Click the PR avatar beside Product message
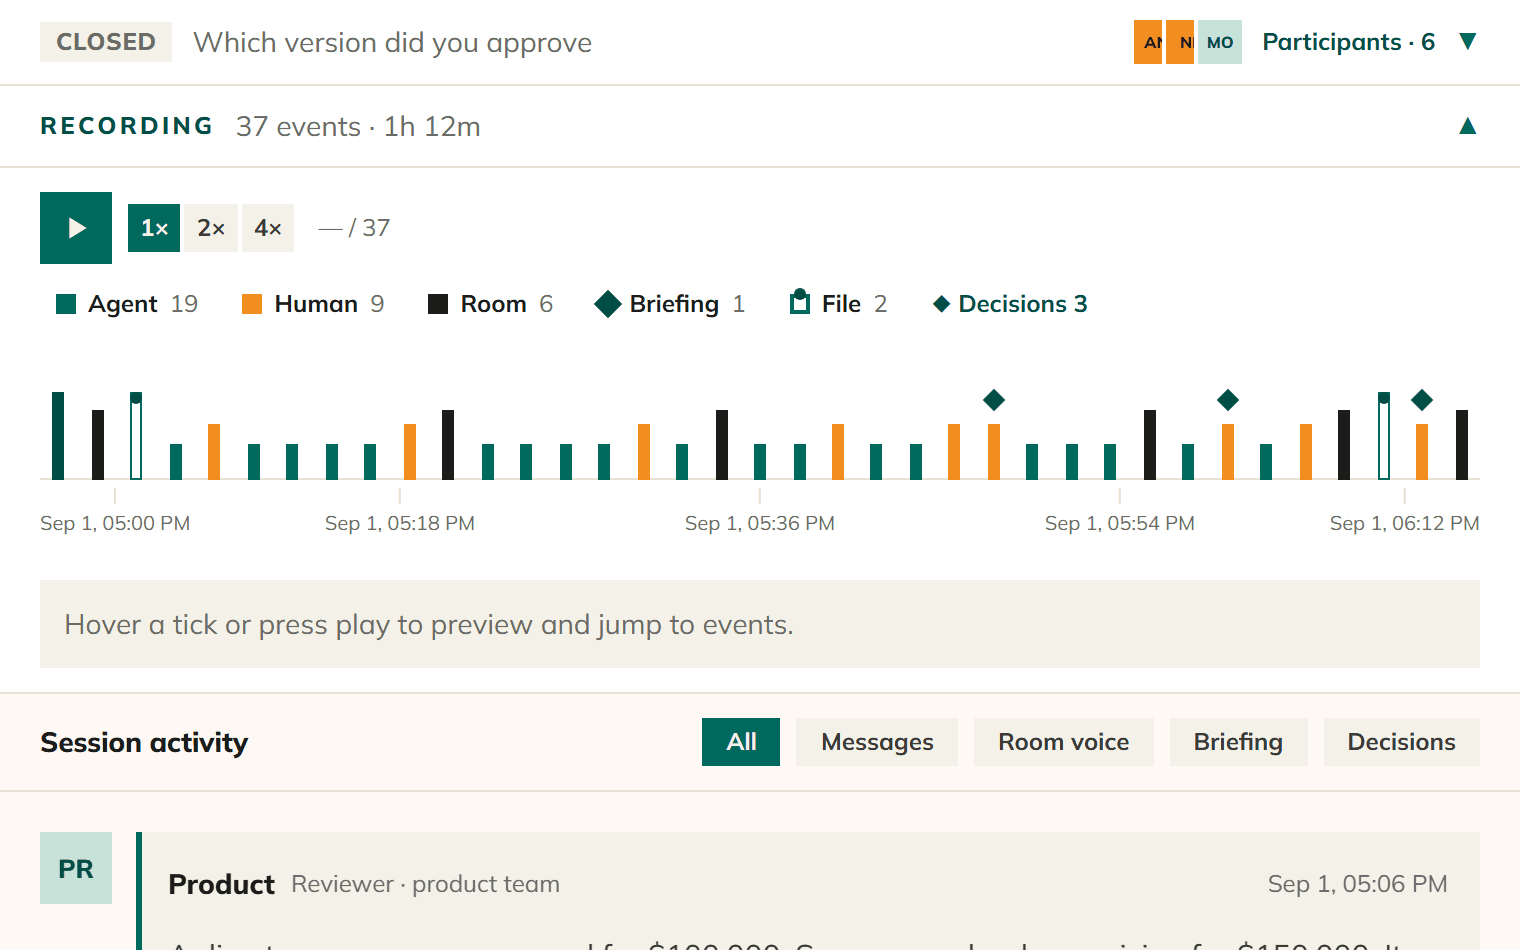 pos(76,868)
